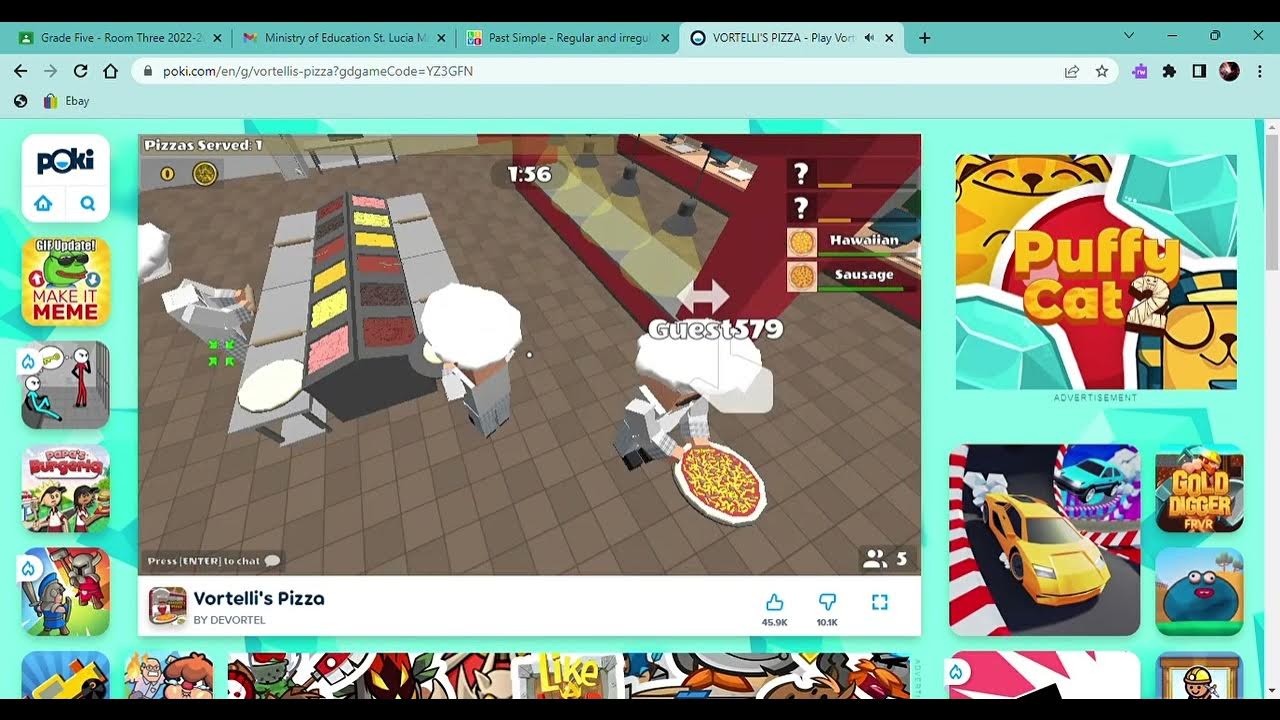
Task: Open chat via Press ENTER to chat
Action: (x=214, y=561)
